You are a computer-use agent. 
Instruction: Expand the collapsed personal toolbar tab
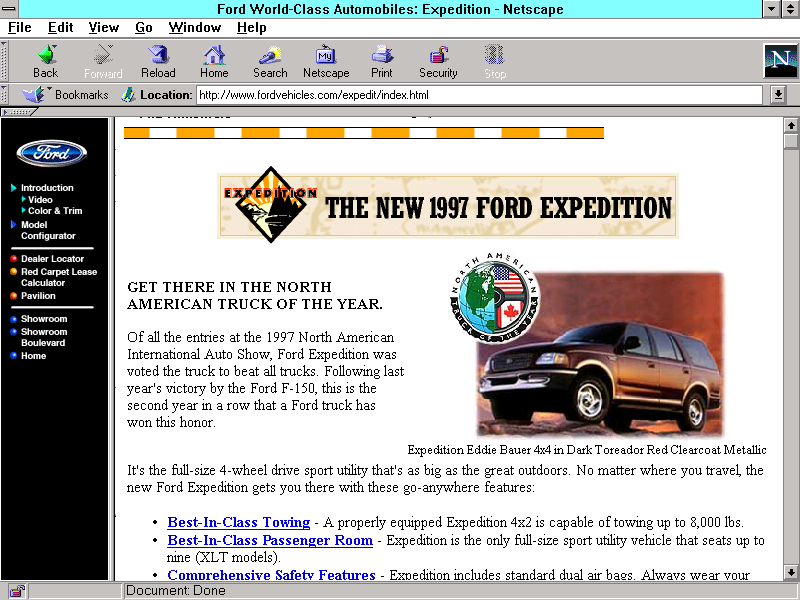click(18, 112)
